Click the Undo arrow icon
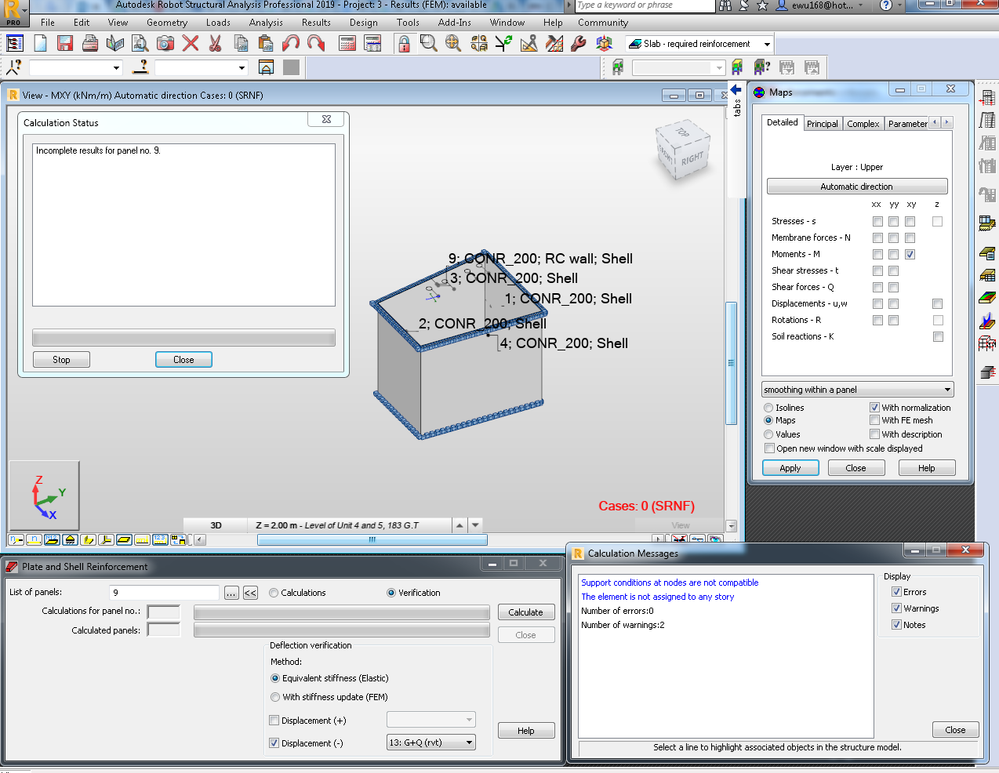 click(291, 43)
